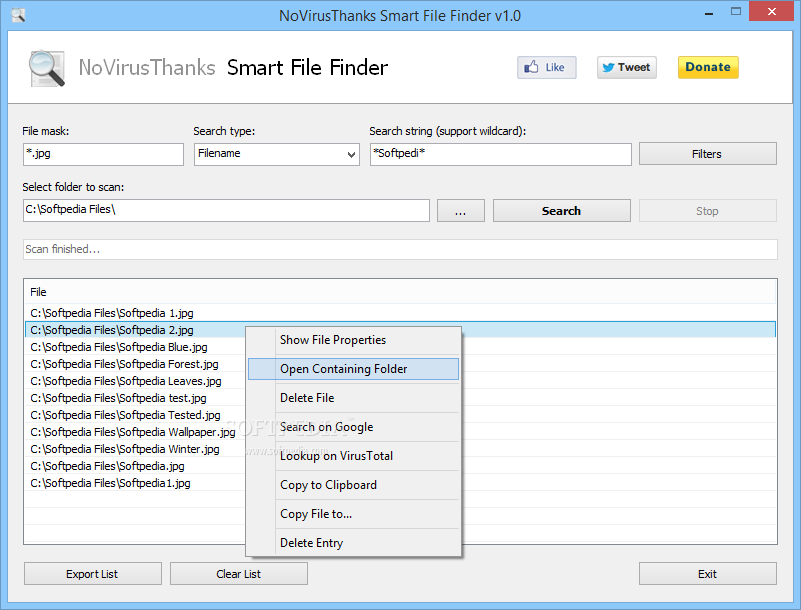Focus the Select folder to scan field
Image resolution: width=801 pixels, height=610 pixels.
(226, 210)
